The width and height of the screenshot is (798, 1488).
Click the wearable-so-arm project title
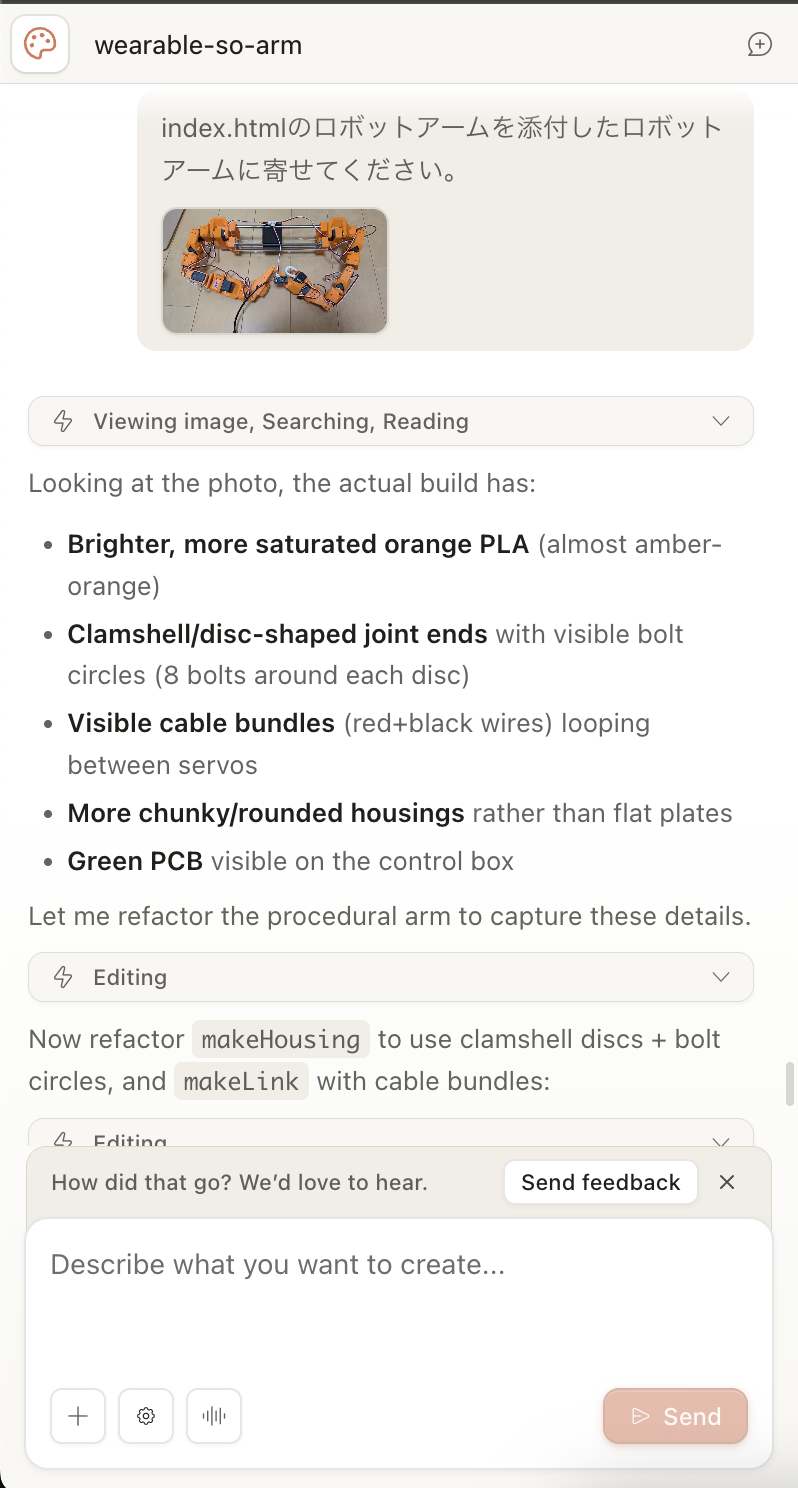pyautogui.click(x=198, y=45)
